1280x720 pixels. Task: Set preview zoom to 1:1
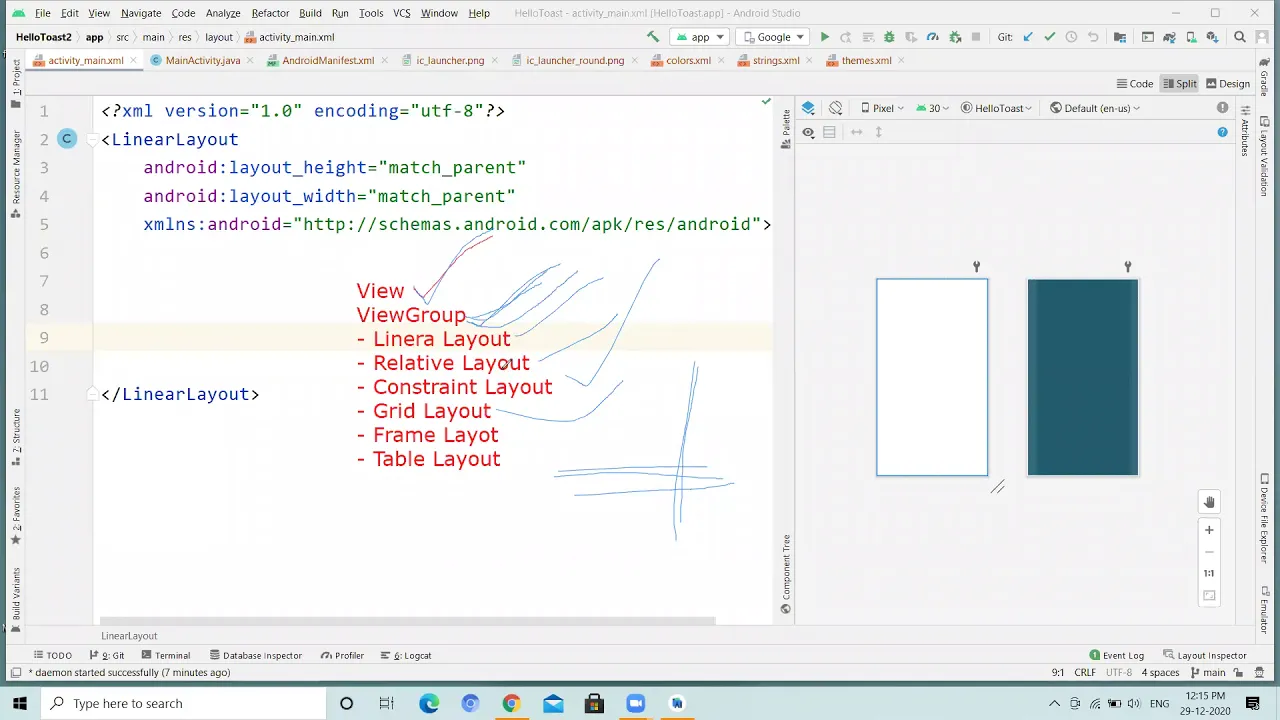[x=1209, y=574]
